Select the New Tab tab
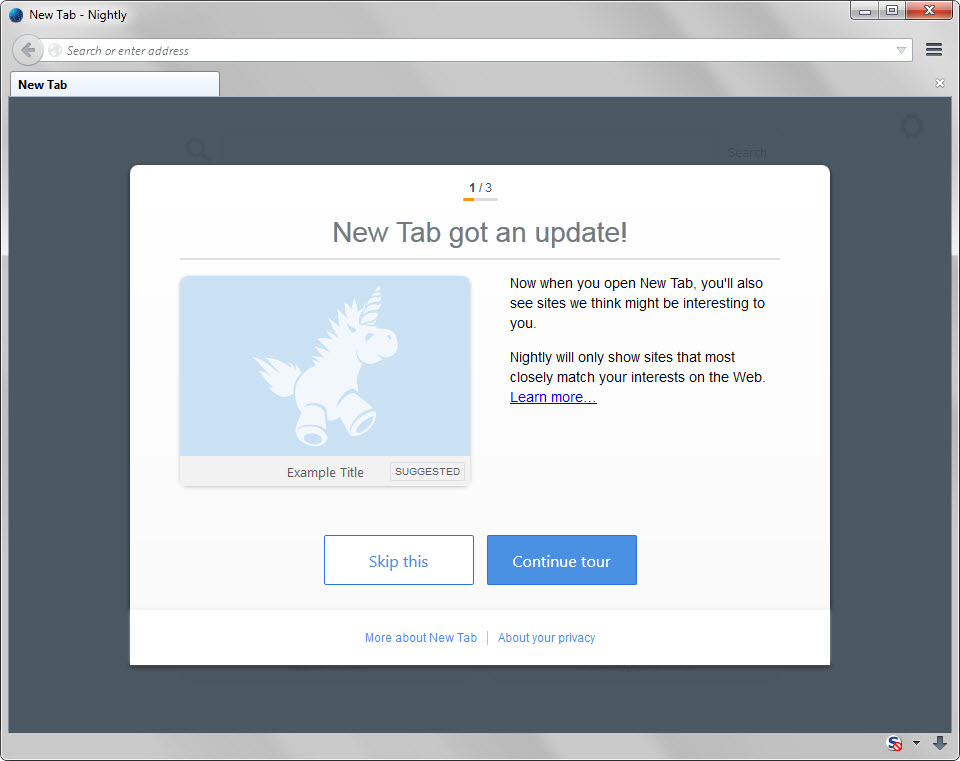This screenshot has width=960, height=761. [x=114, y=84]
